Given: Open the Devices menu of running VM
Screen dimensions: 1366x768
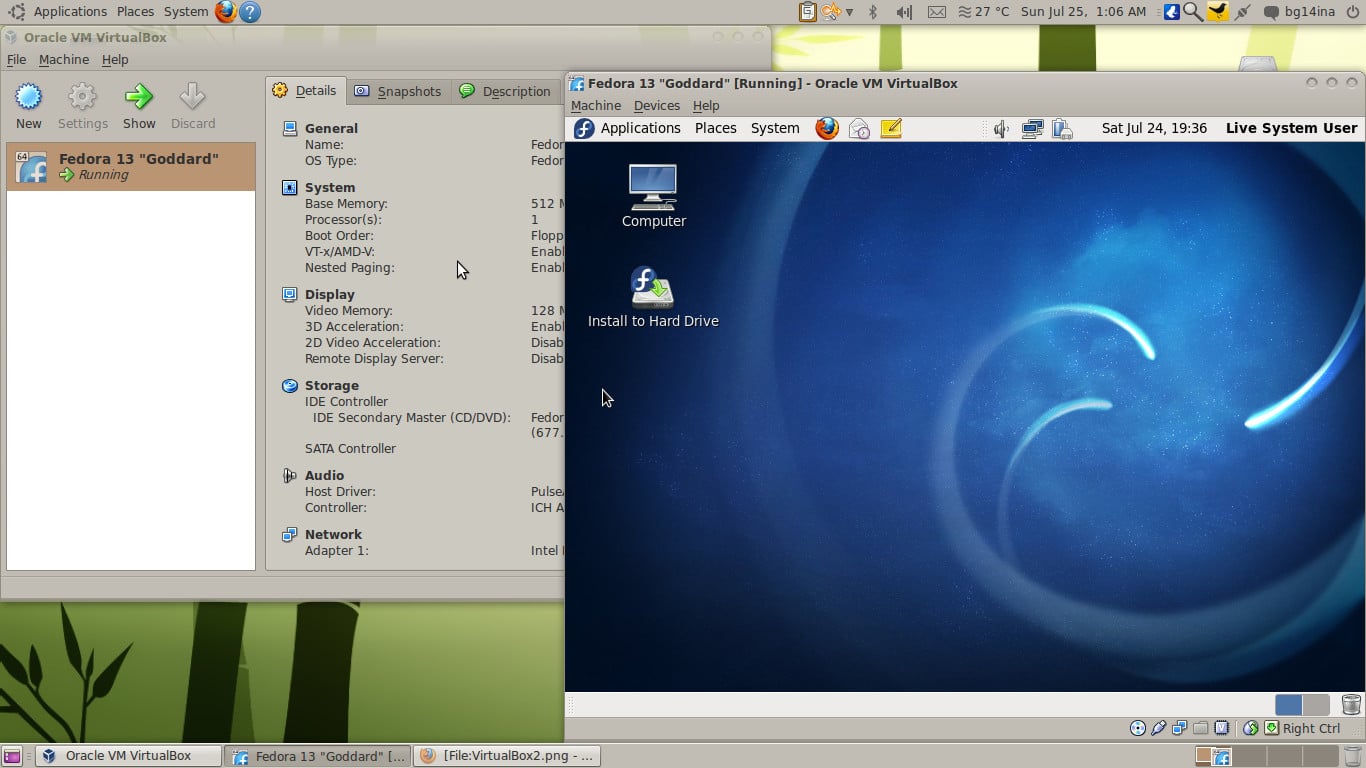Looking at the screenshot, I should coord(656,106).
